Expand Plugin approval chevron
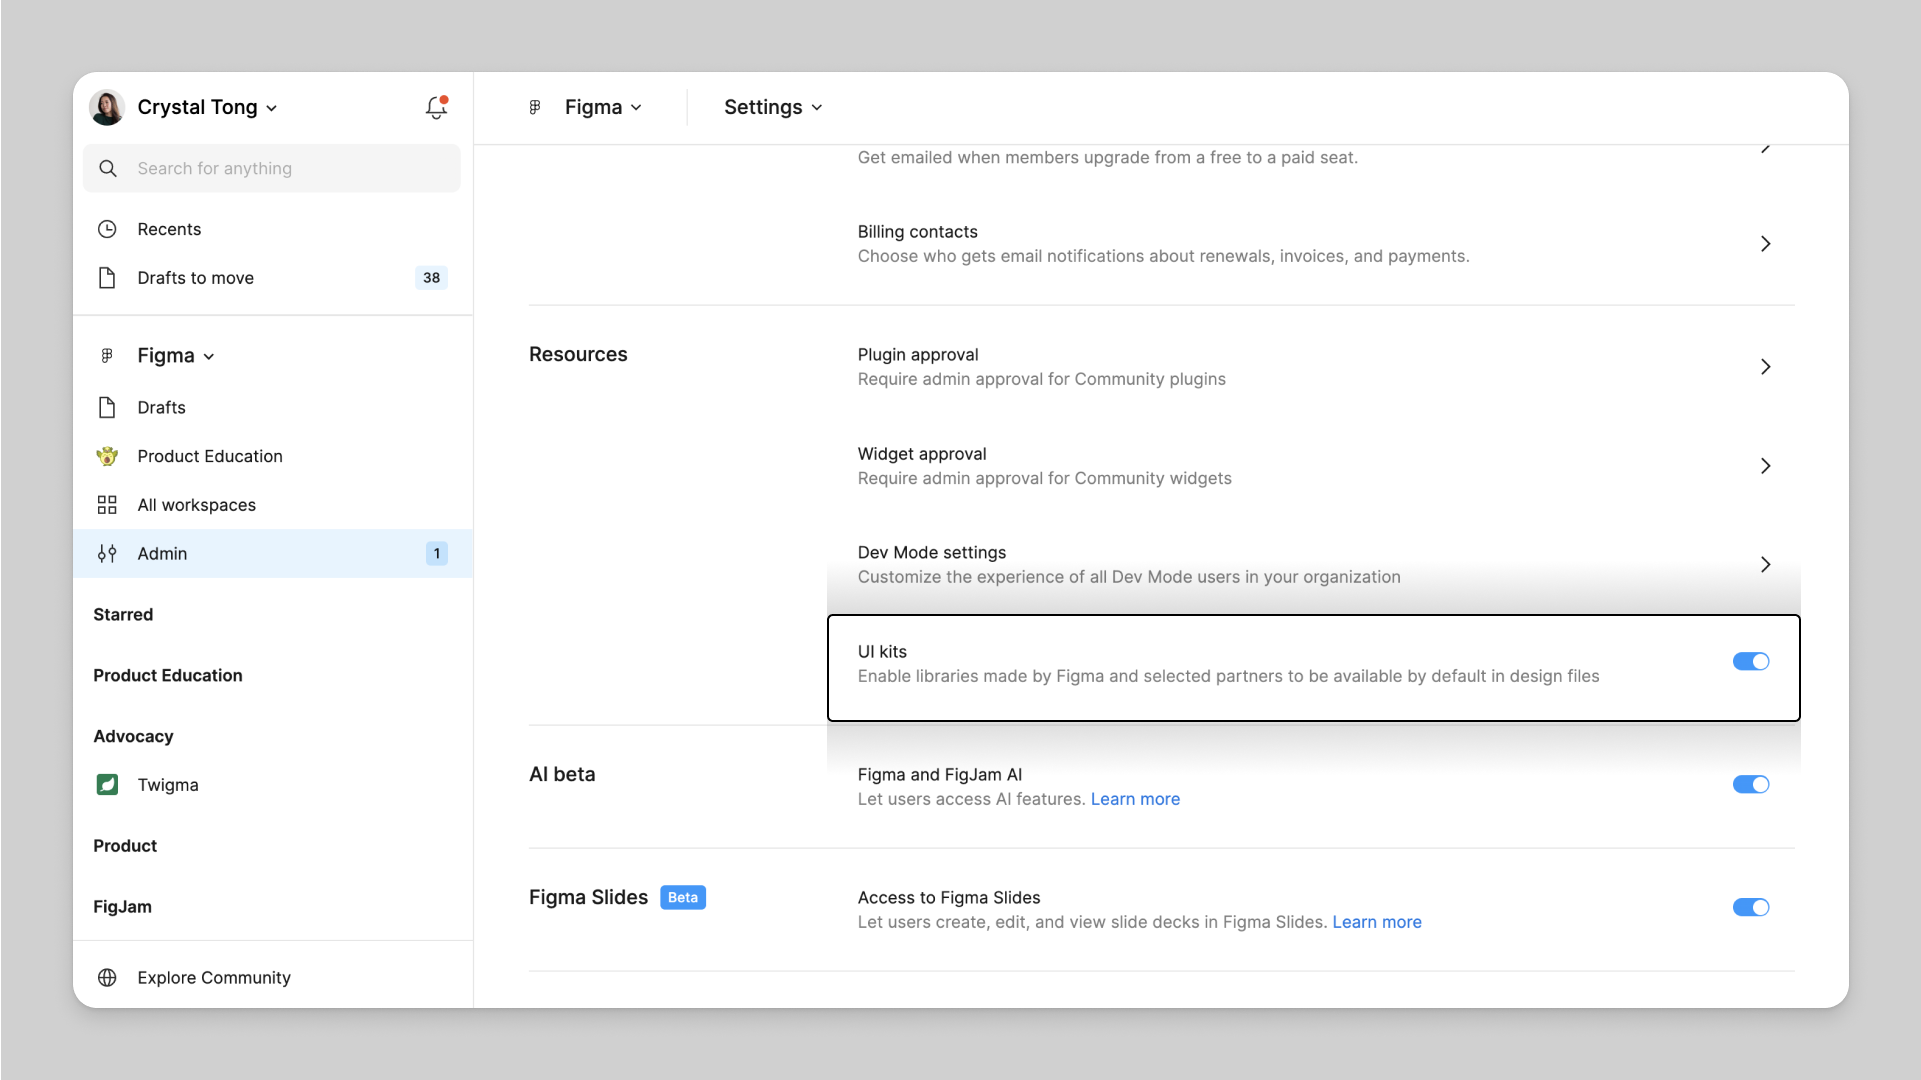The height and width of the screenshot is (1080, 1921). pyautogui.click(x=1766, y=367)
